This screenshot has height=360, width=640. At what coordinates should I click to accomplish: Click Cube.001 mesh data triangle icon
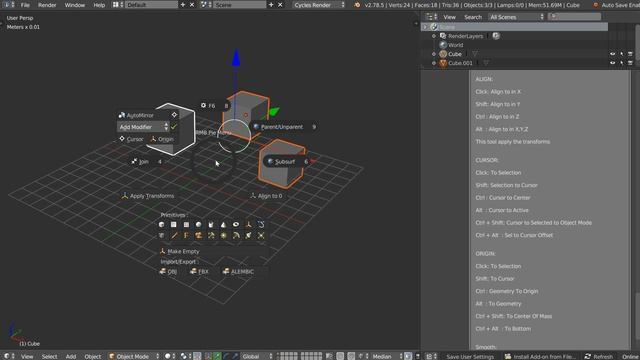pyautogui.click(x=486, y=63)
